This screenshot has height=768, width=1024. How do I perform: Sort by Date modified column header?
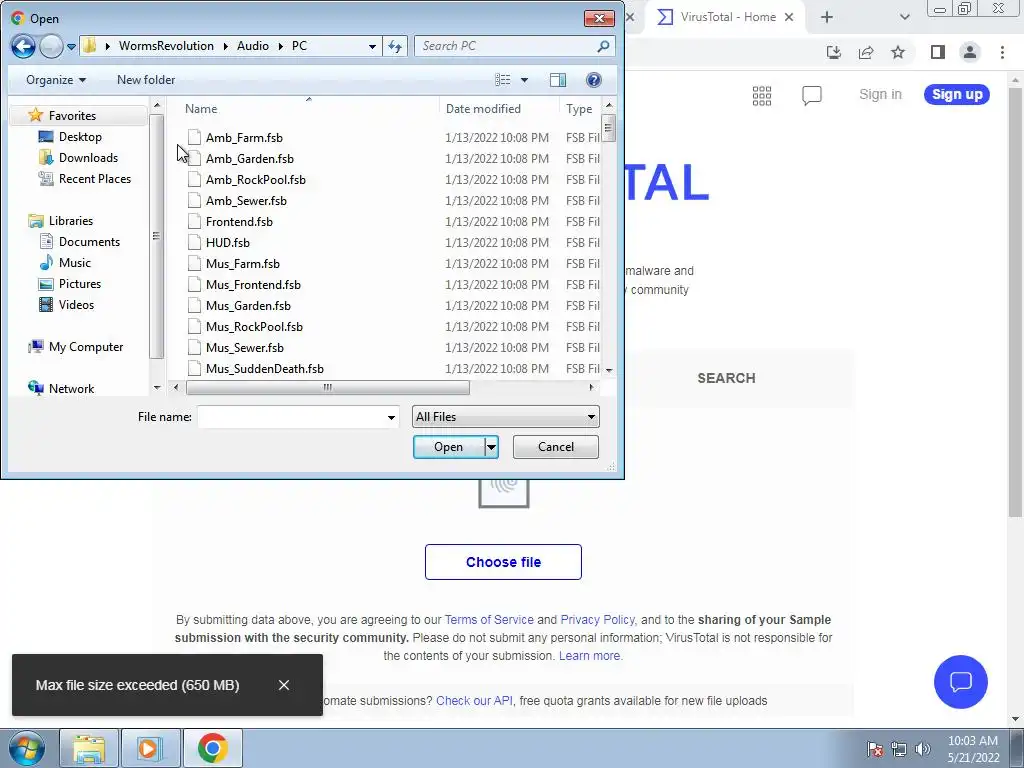(x=483, y=109)
